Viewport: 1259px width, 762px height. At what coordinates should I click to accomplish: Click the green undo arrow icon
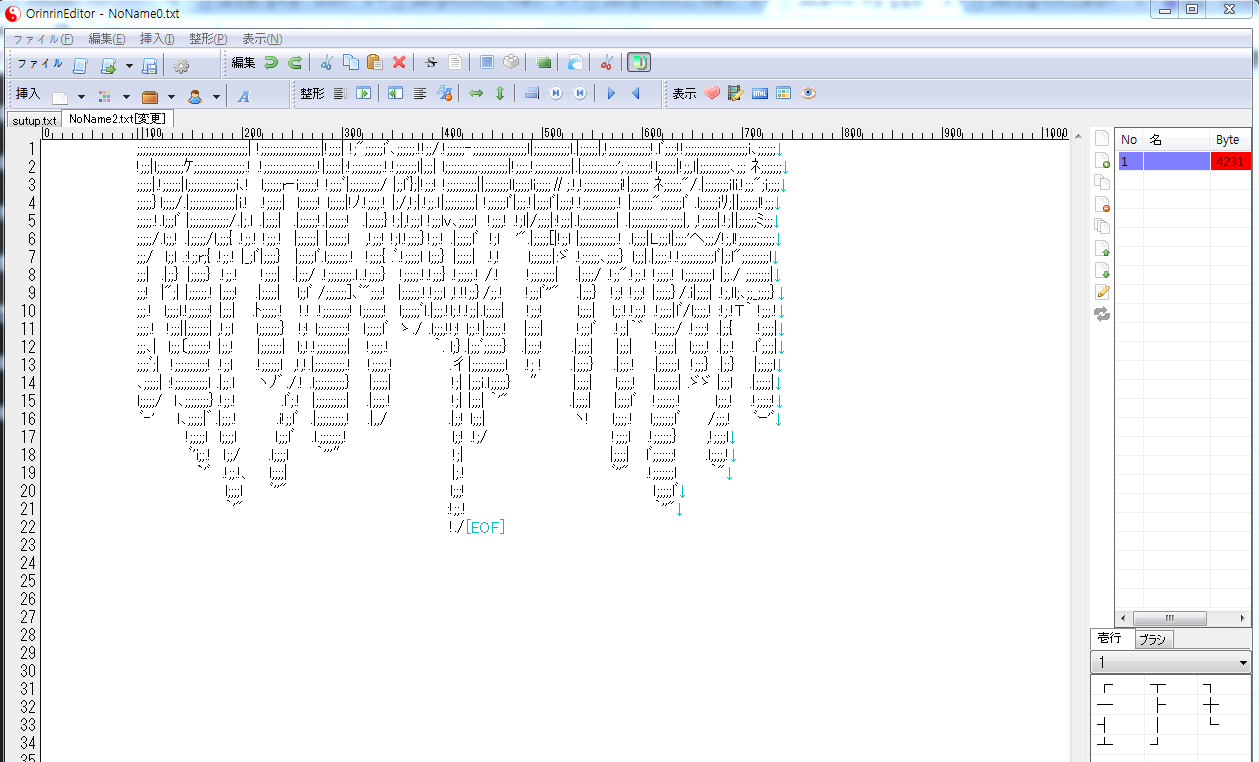pyautogui.click(x=270, y=63)
